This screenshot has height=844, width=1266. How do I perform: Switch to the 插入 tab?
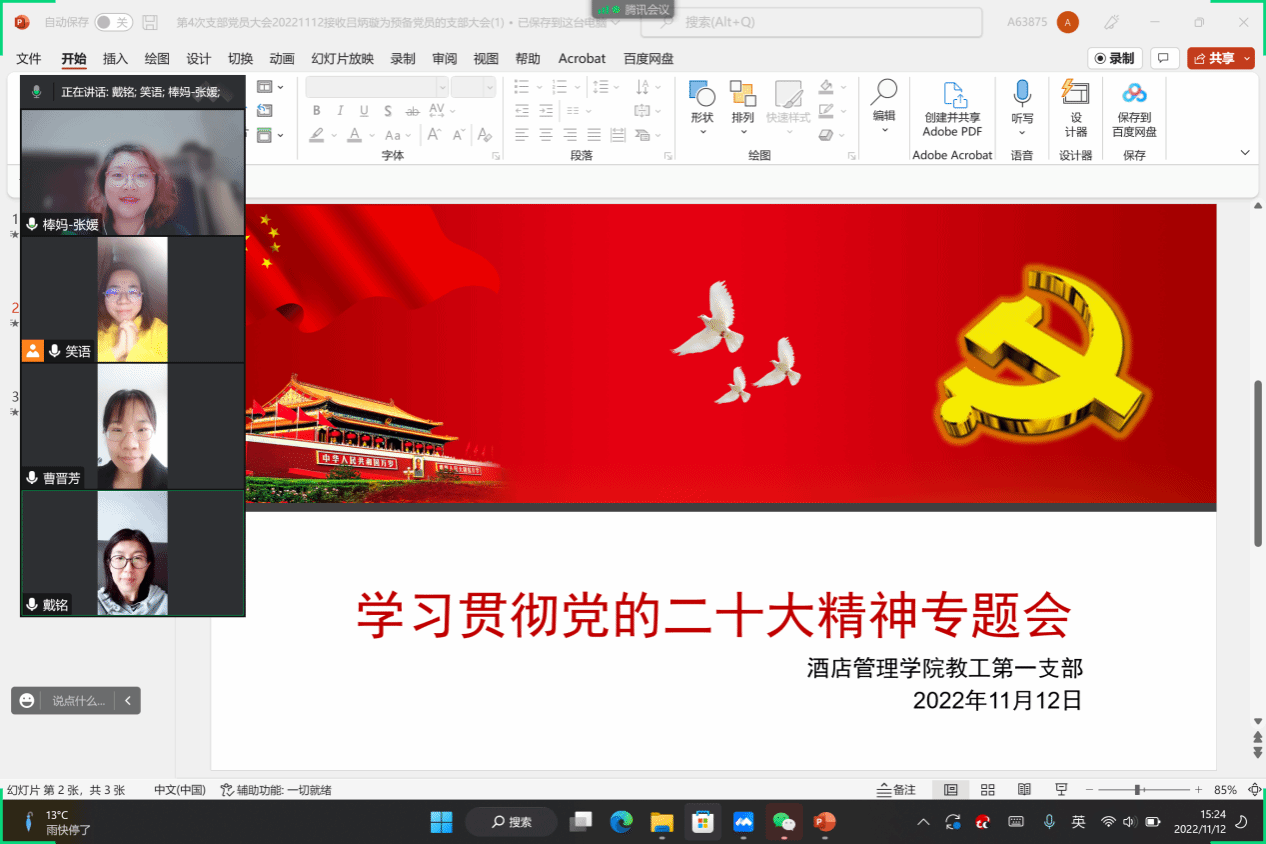coord(115,59)
